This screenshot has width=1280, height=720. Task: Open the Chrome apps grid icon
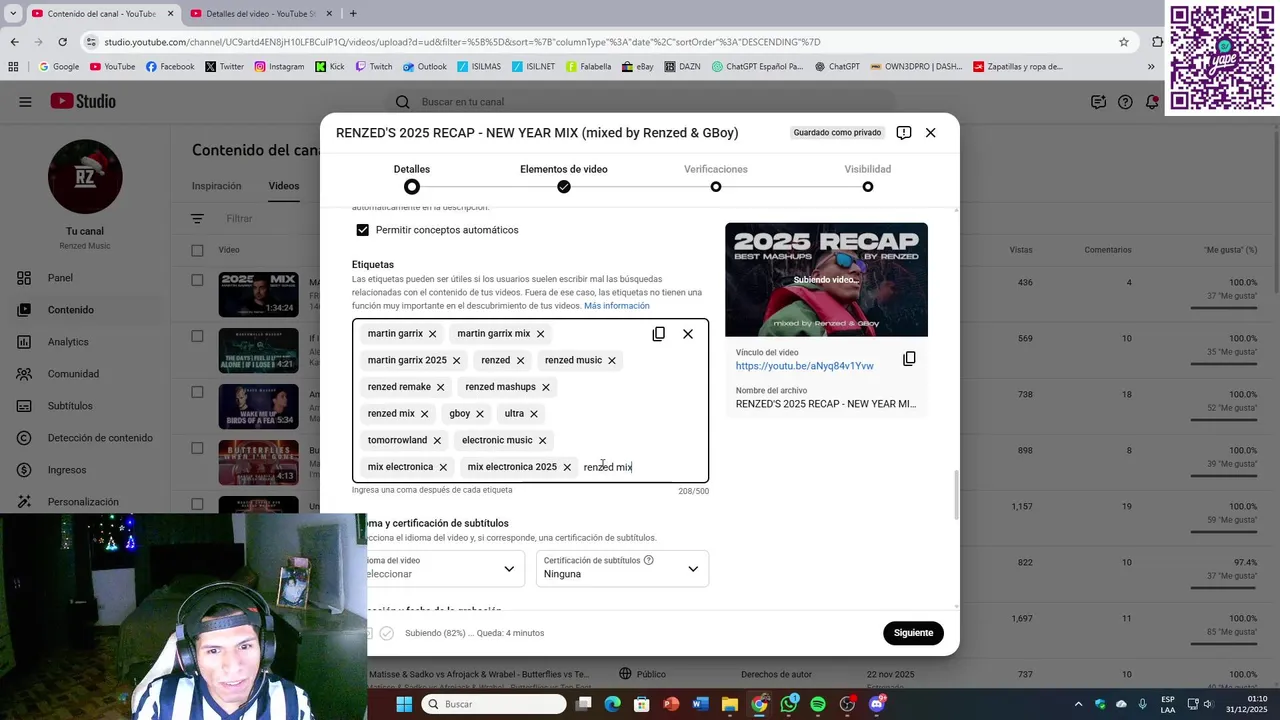[13, 67]
